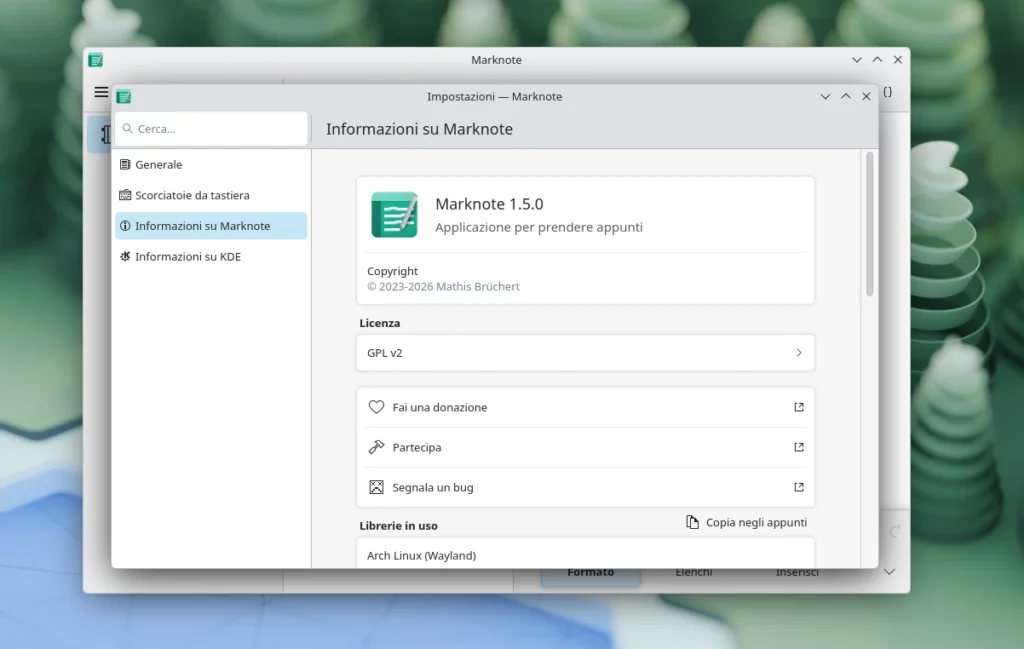Click the heart donation icon
1024x649 pixels.
[377, 407]
